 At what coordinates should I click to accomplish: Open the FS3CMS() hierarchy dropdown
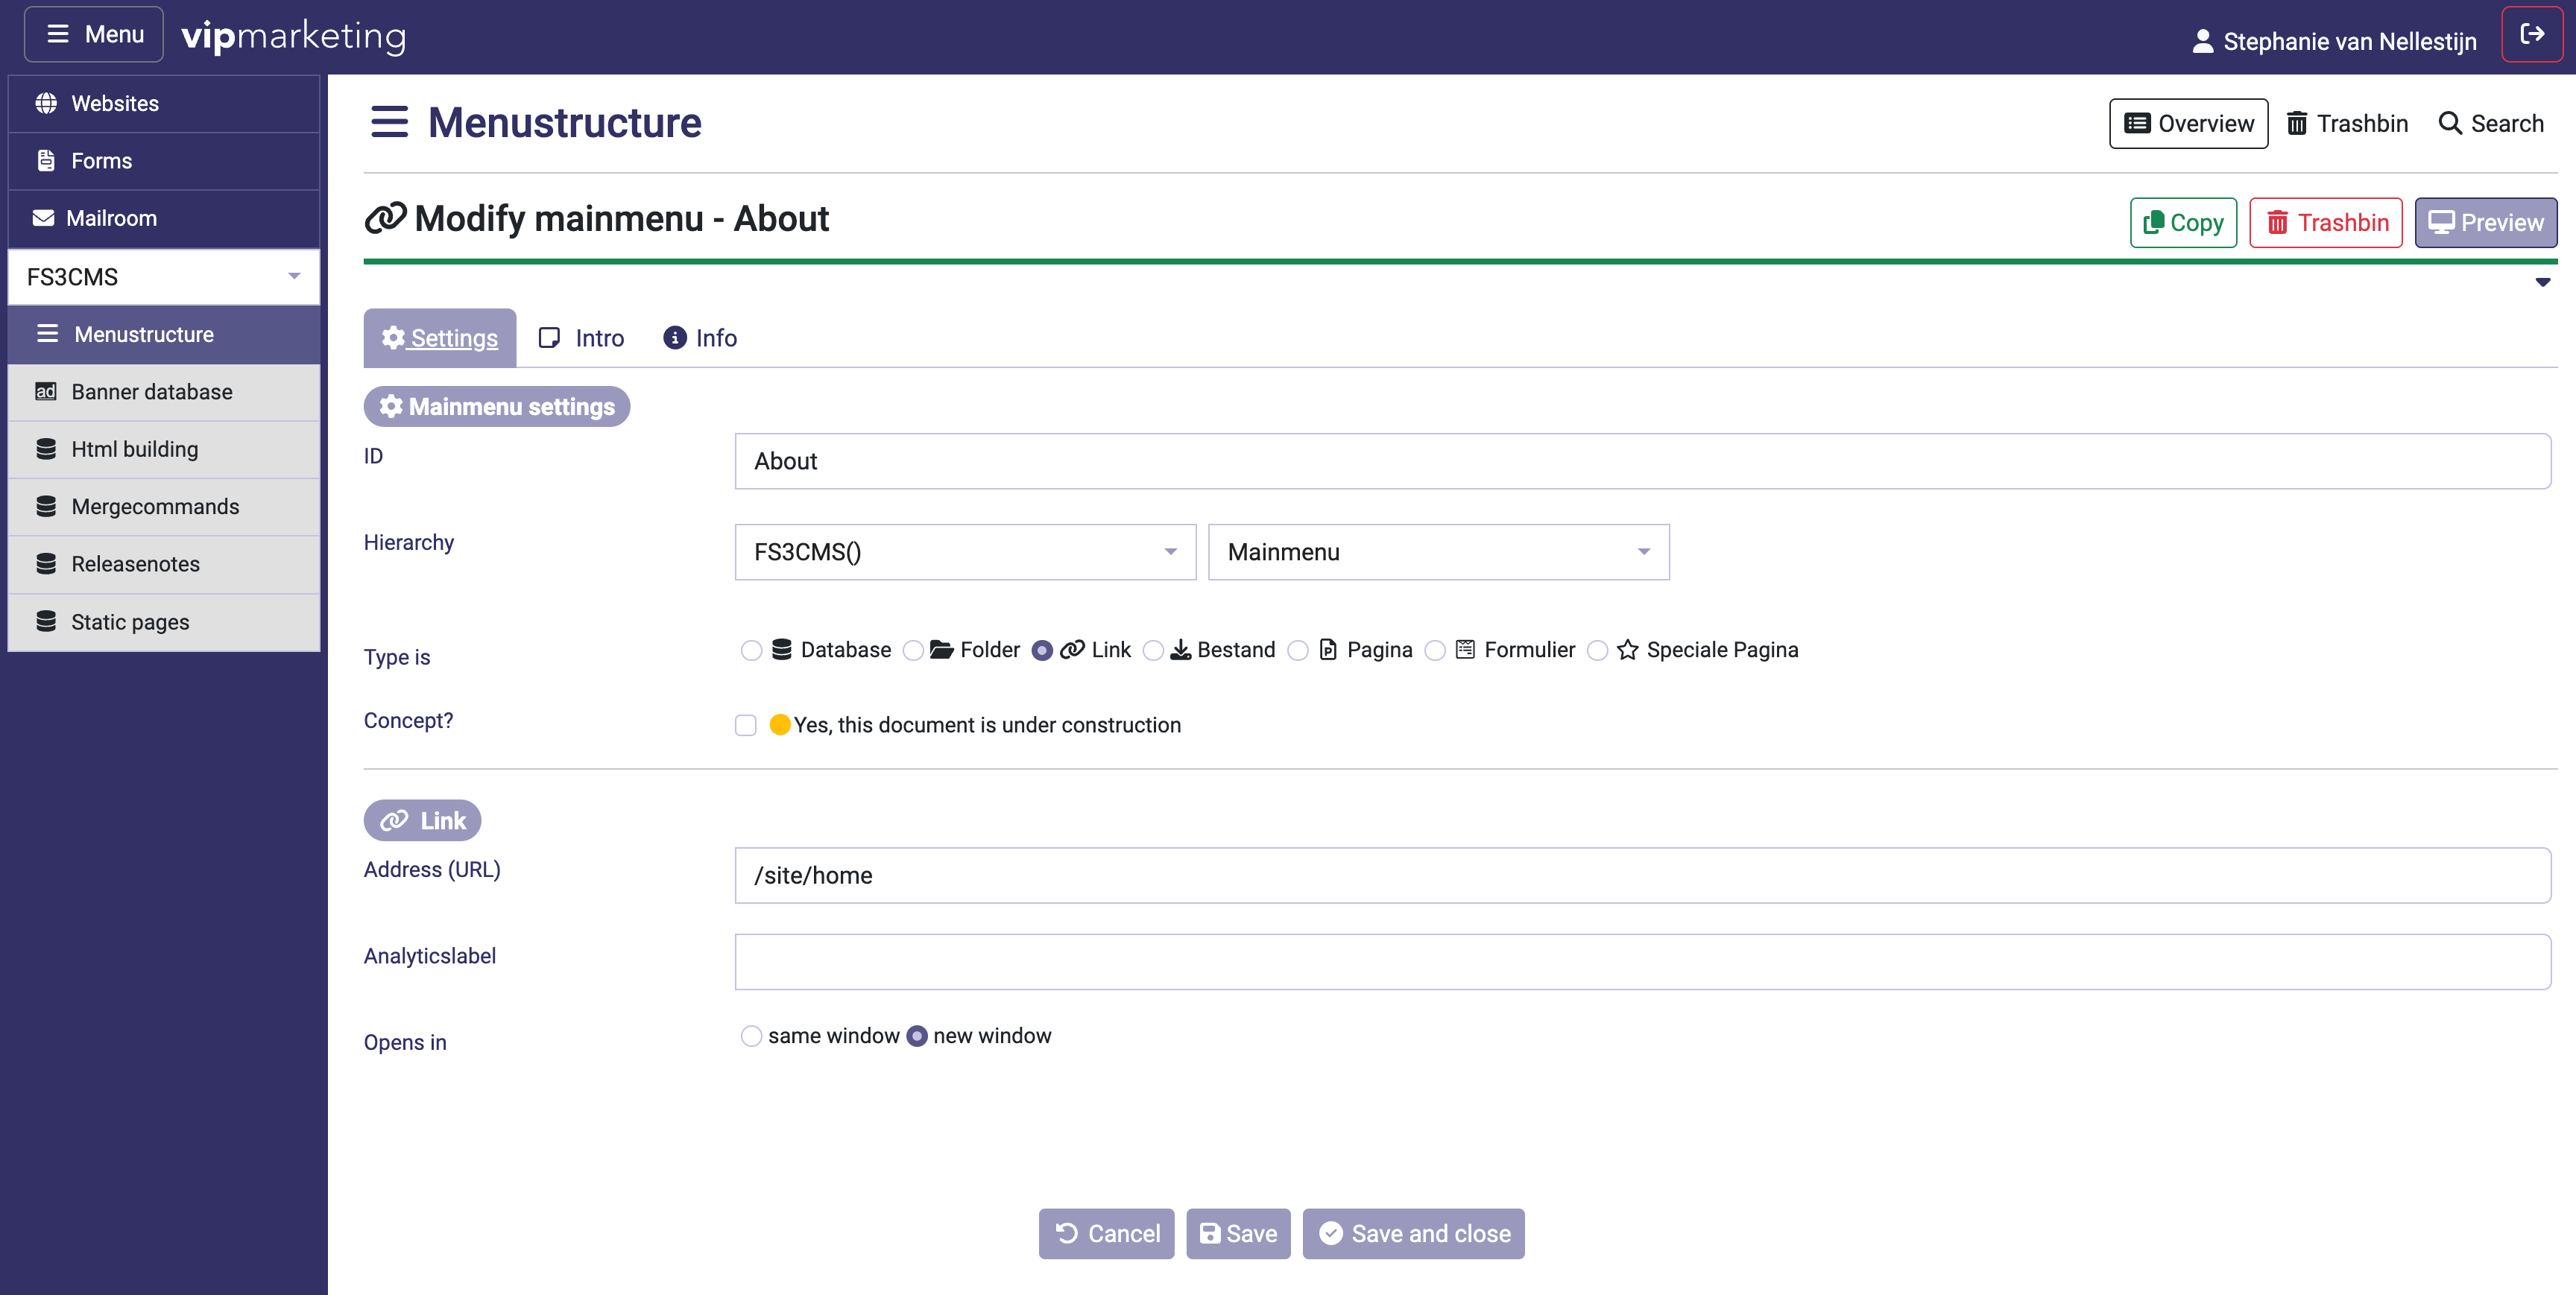[965, 552]
